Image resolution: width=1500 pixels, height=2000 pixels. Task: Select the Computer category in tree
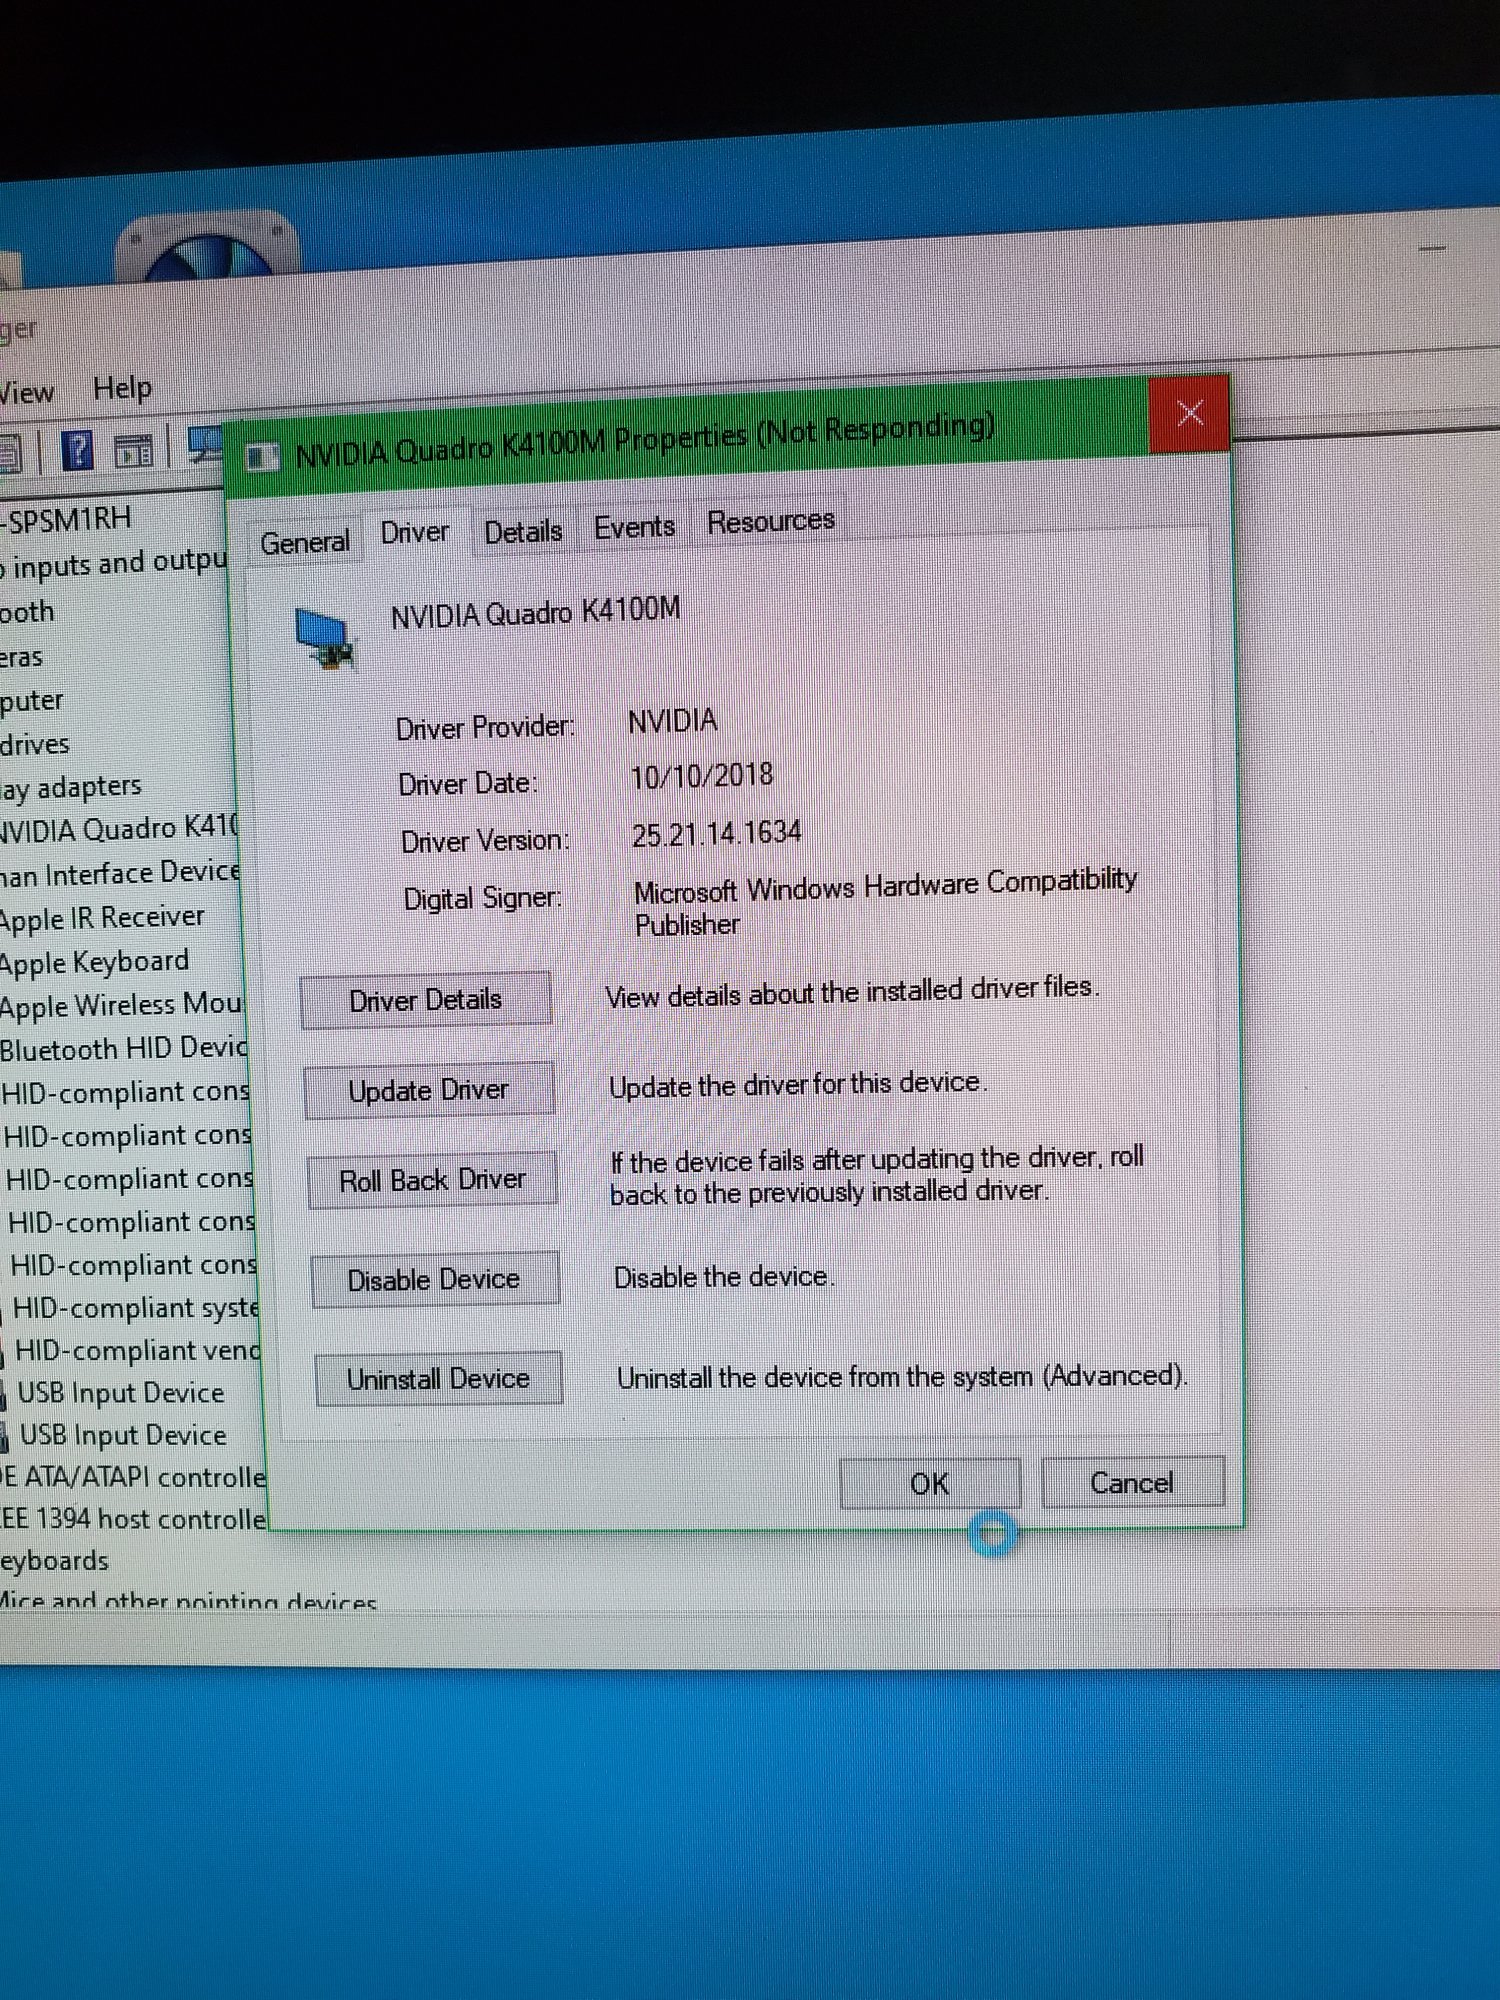[x=32, y=701]
